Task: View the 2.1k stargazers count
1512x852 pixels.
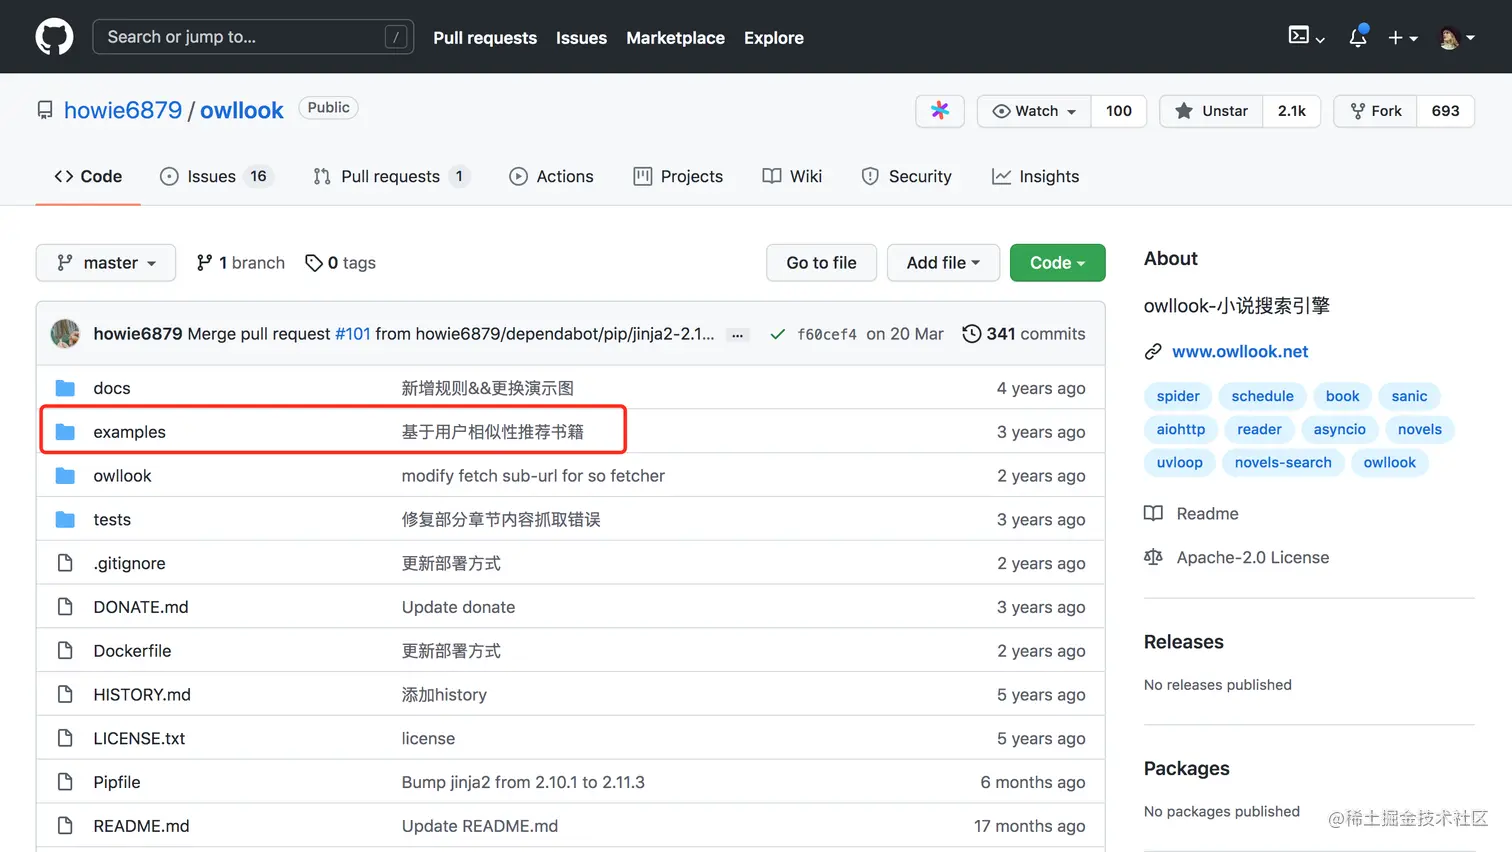Action: pyautogui.click(x=1291, y=111)
